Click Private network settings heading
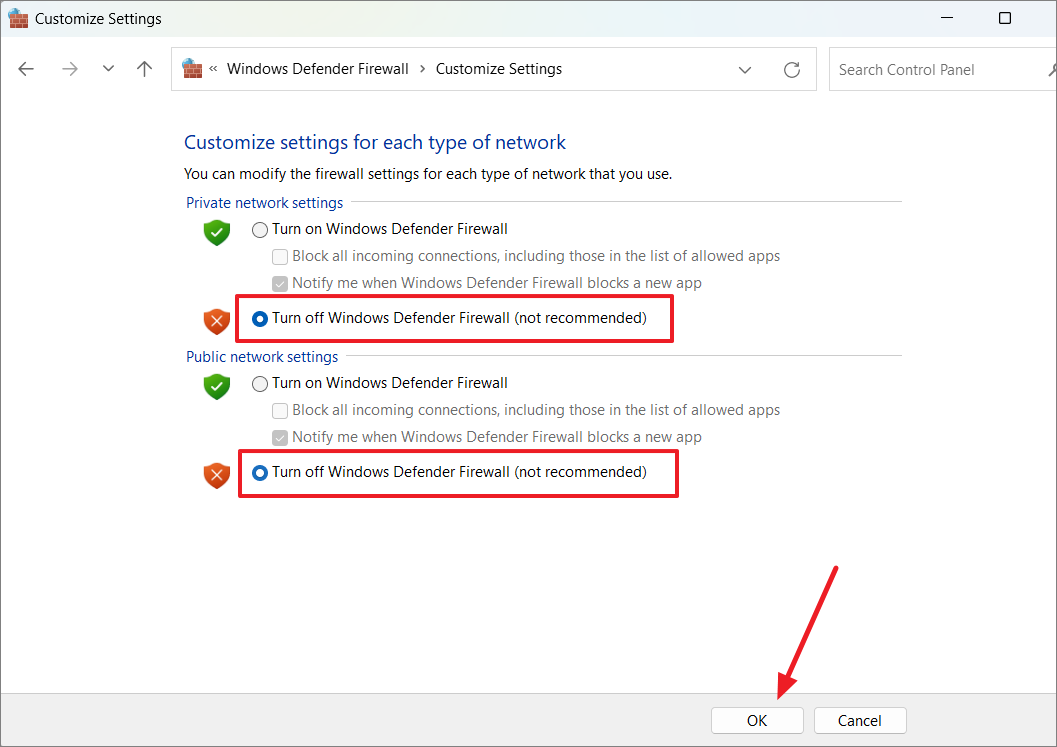The height and width of the screenshot is (747, 1057). click(x=264, y=203)
